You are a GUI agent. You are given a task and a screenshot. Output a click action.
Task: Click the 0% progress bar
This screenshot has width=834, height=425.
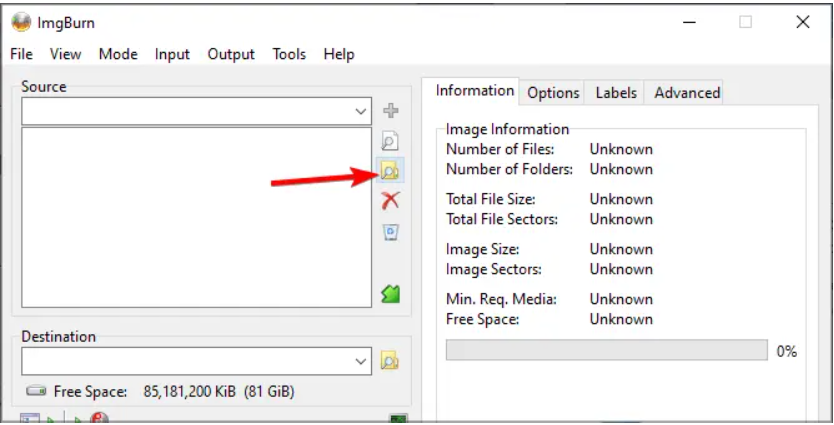606,351
